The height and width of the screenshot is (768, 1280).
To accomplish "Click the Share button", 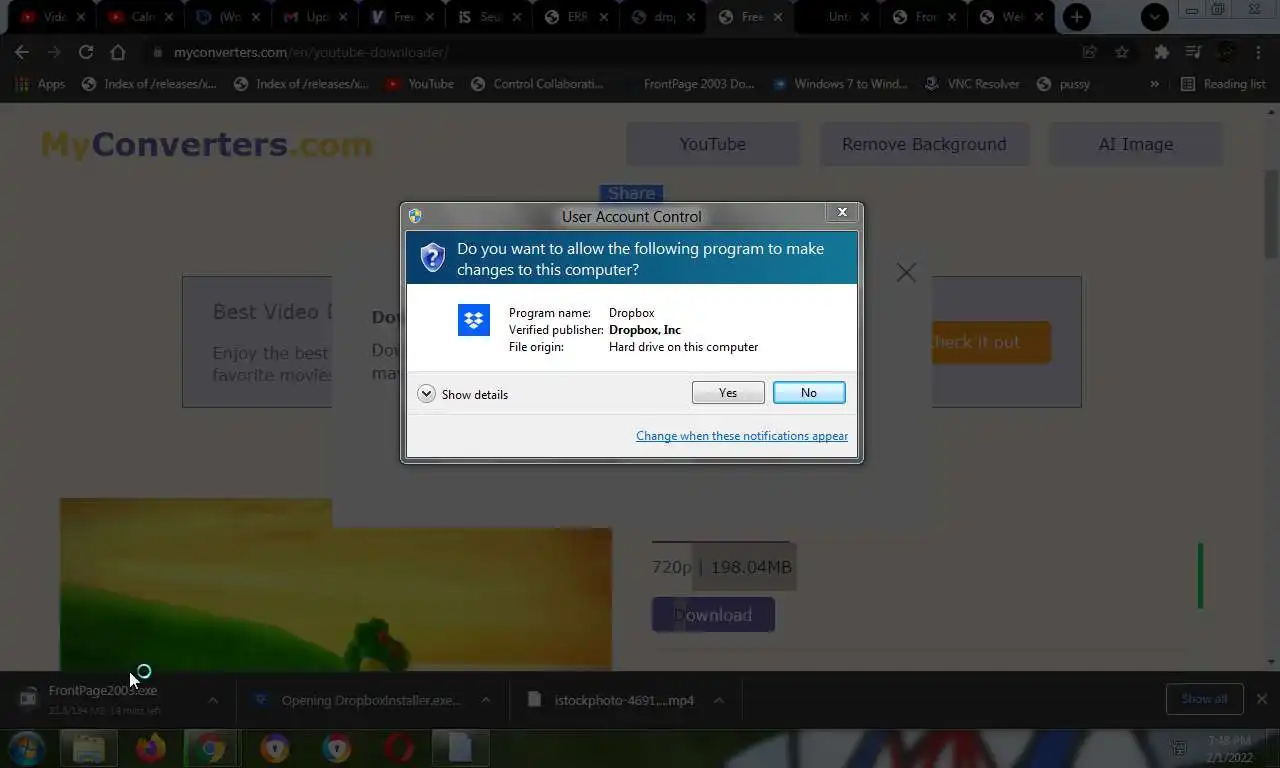I will tap(631, 193).
